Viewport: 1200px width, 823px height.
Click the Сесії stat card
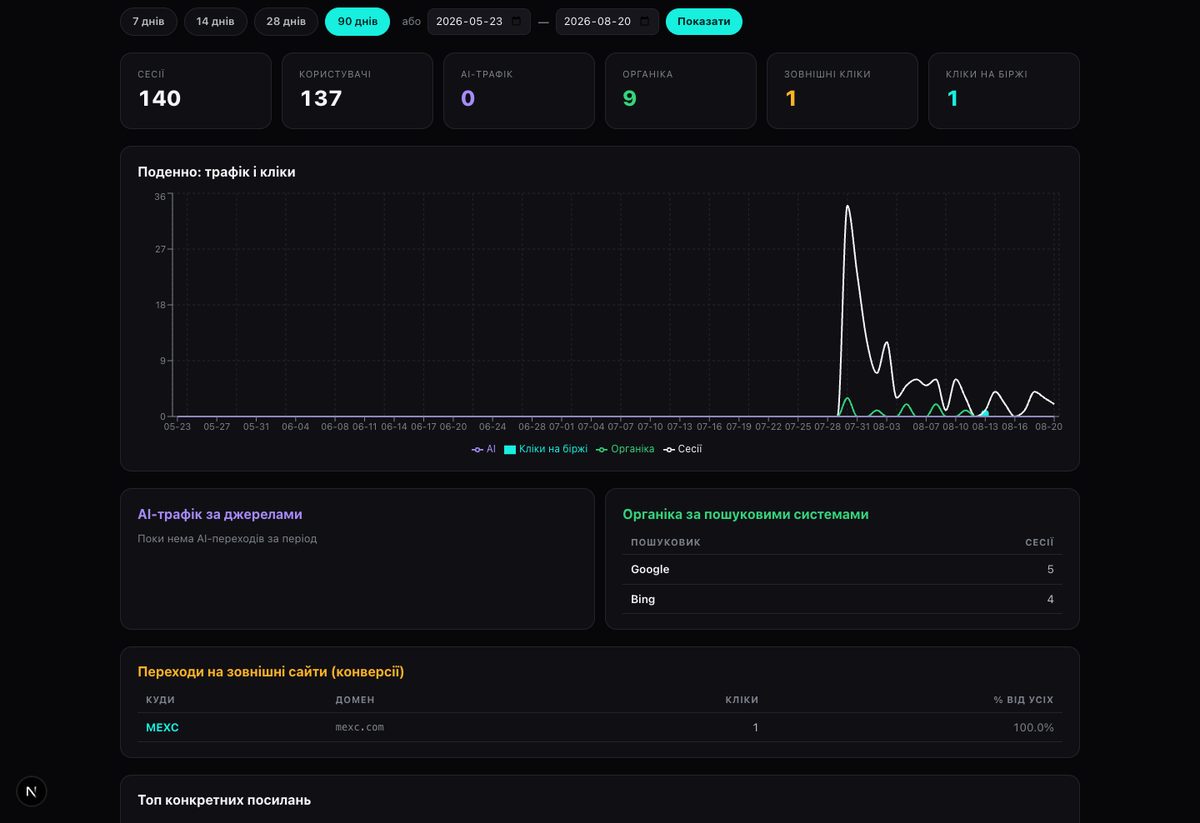(196, 90)
